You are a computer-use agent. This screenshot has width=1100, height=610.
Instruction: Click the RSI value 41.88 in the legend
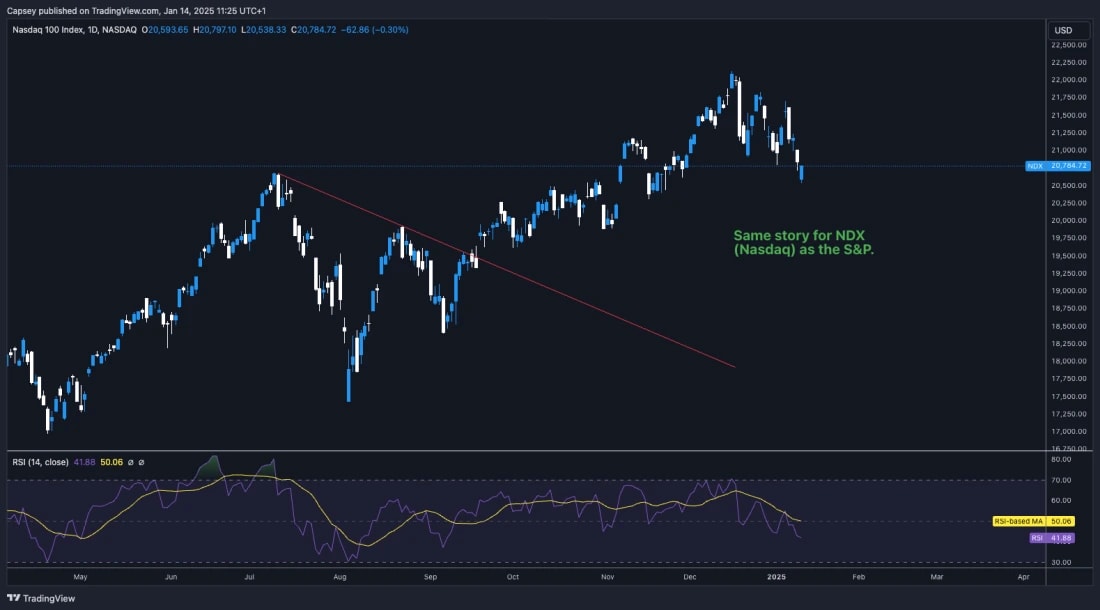pyautogui.click(x=84, y=462)
